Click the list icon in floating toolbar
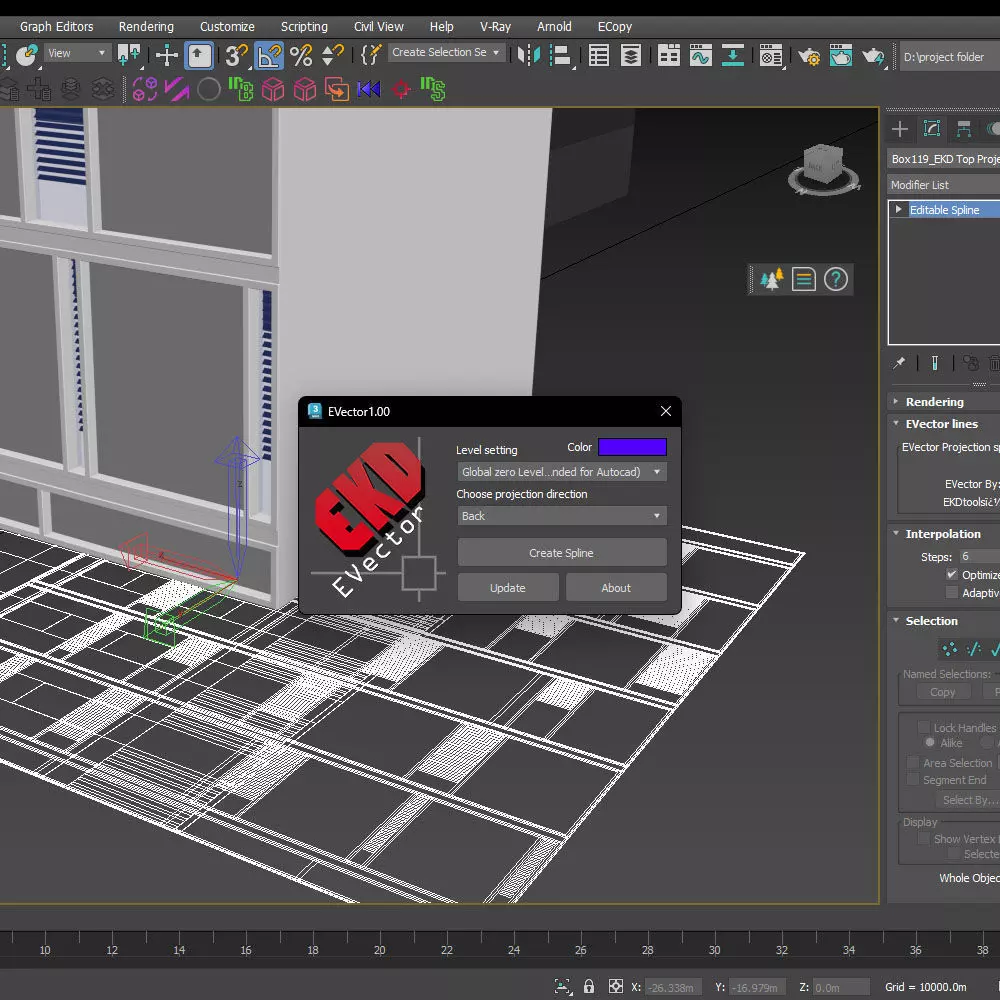The image size is (1000, 1000). [x=804, y=279]
